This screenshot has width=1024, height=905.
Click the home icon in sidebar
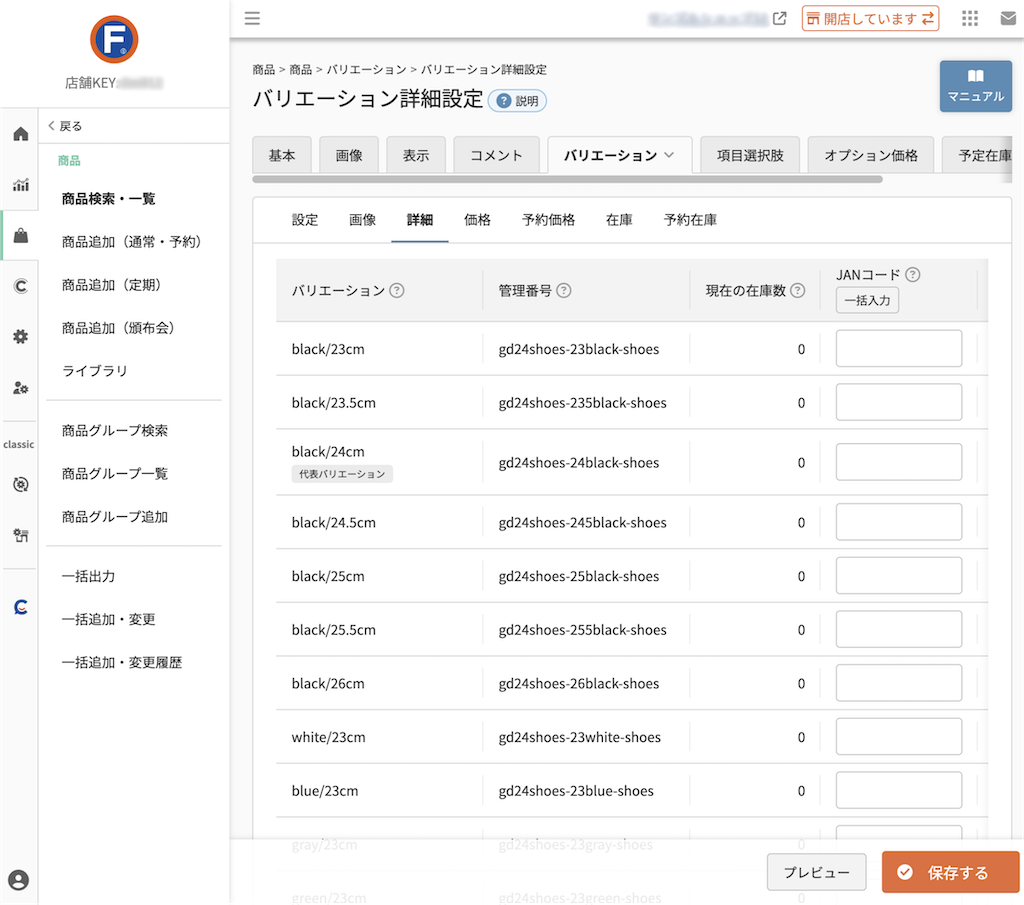point(21,134)
